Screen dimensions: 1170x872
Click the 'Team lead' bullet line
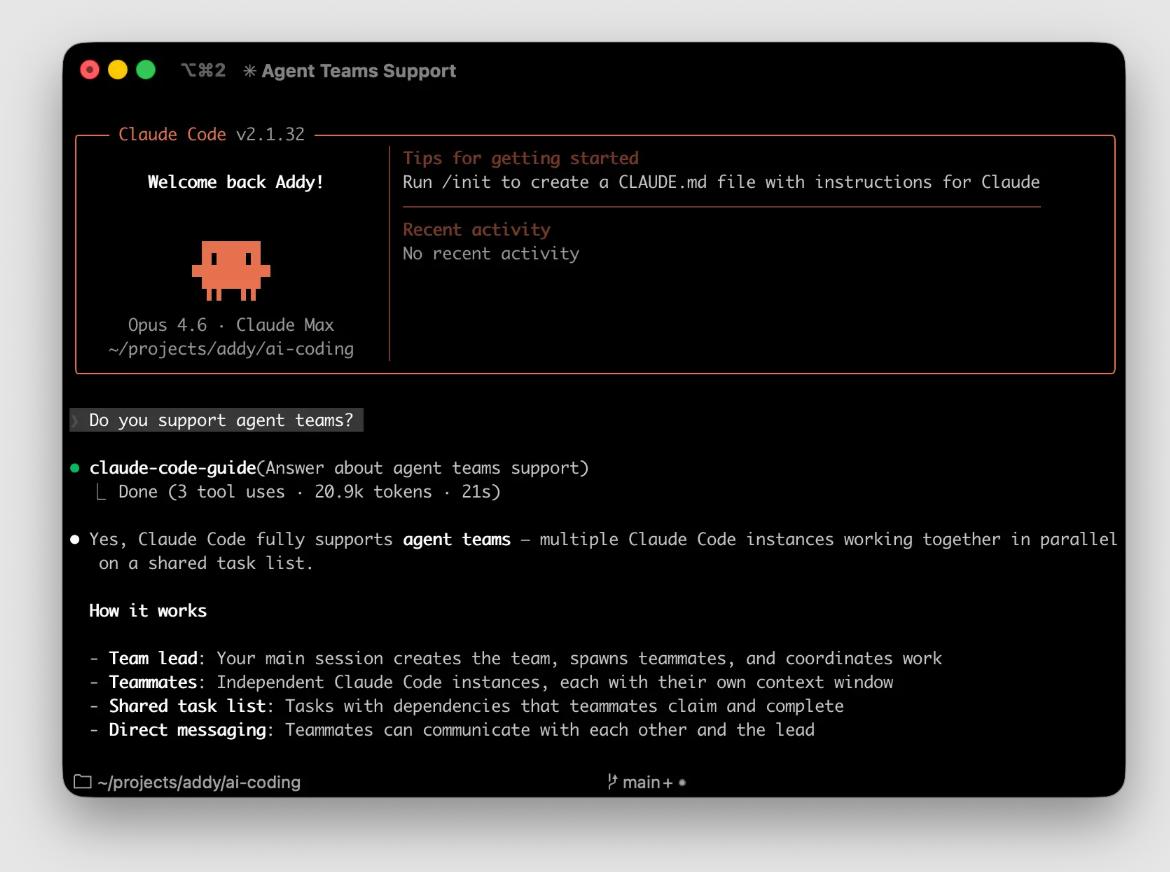coord(516,658)
